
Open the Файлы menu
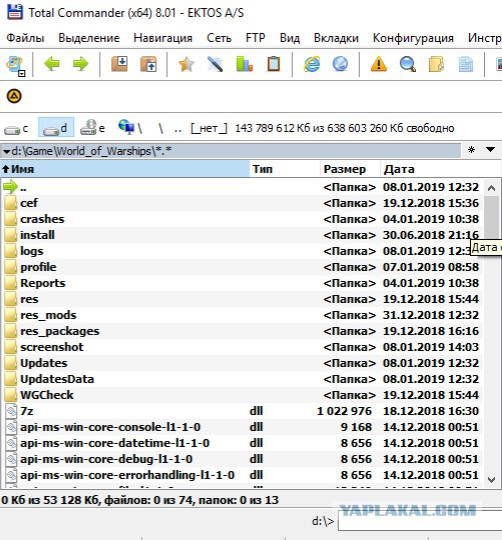[25, 38]
